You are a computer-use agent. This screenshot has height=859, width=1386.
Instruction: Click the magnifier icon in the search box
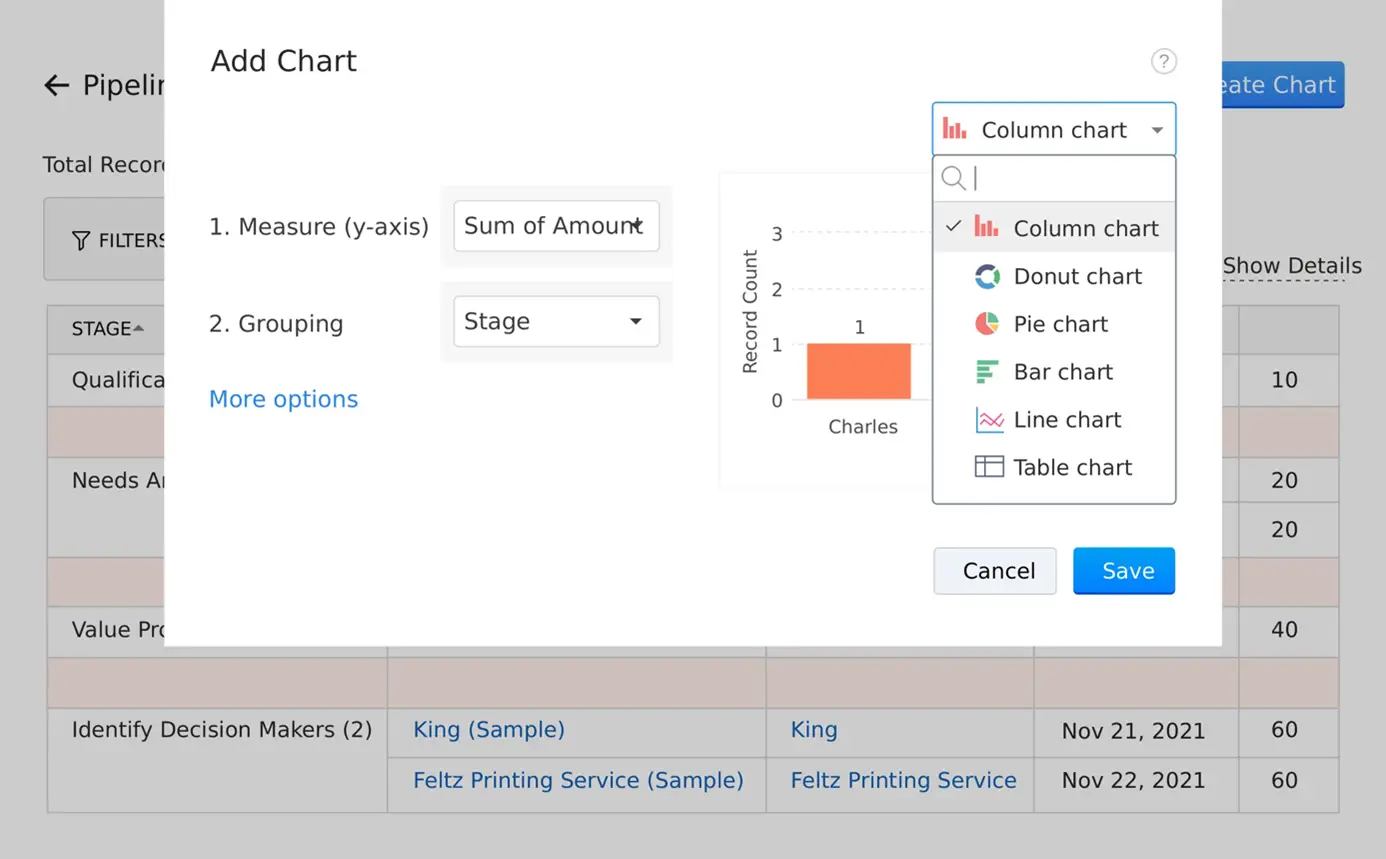pyautogui.click(x=953, y=177)
